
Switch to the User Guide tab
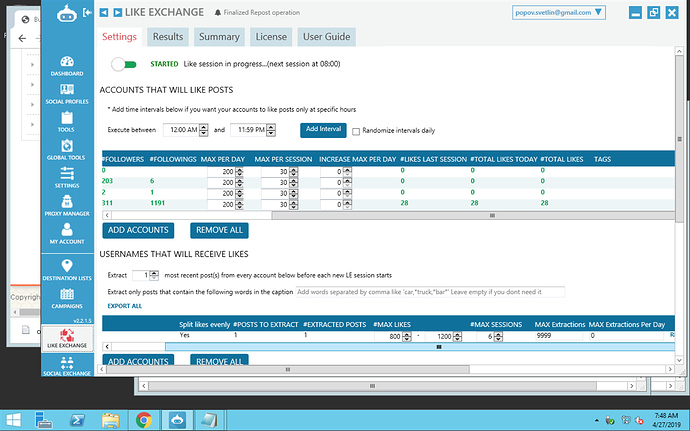click(327, 37)
